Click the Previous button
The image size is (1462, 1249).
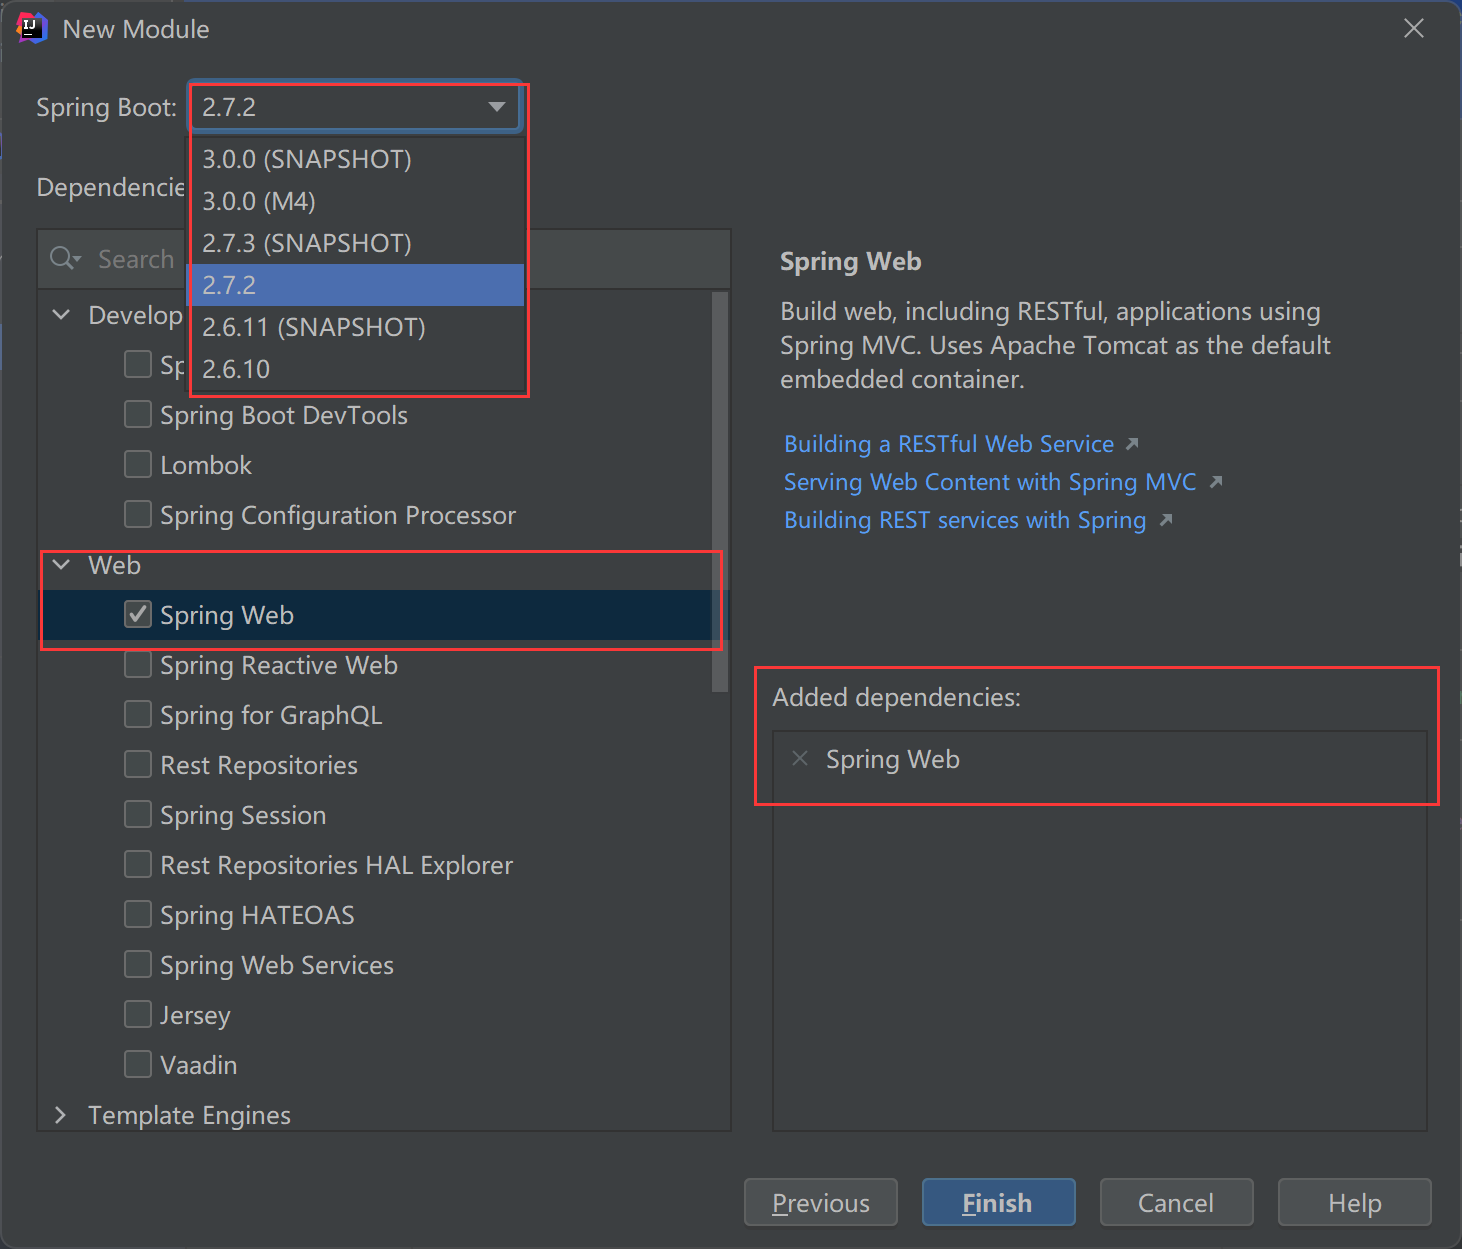click(x=821, y=1202)
